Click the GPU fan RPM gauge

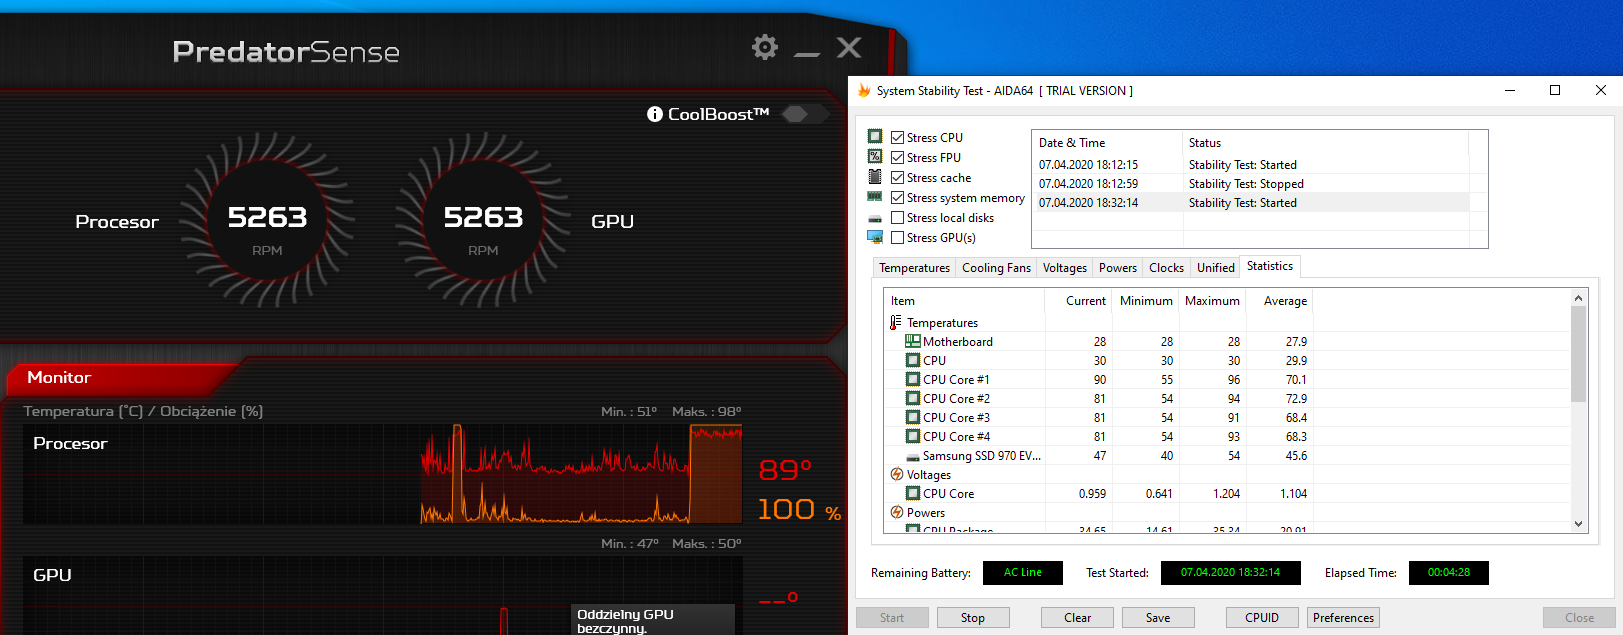[x=483, y=221]
